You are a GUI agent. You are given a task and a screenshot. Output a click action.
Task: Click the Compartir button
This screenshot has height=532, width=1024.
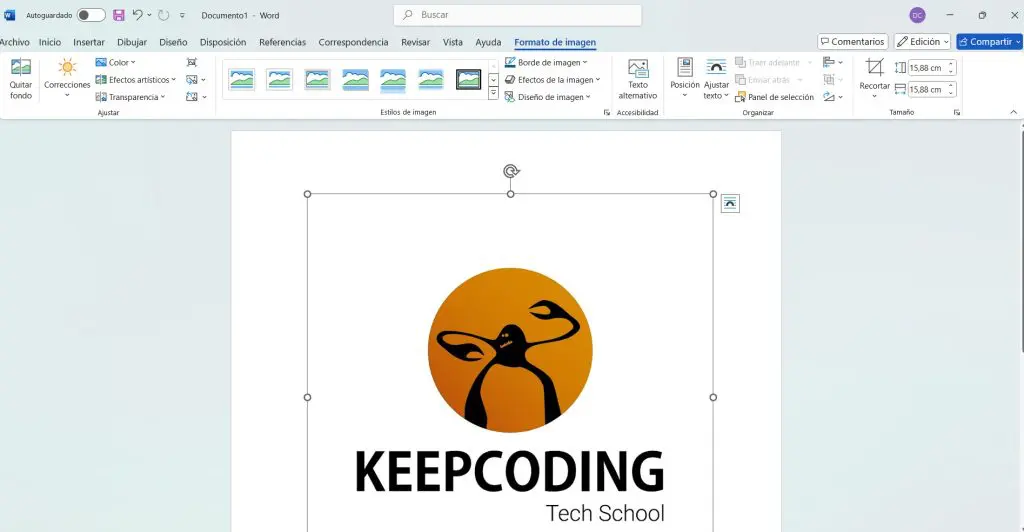click(988, 42)
